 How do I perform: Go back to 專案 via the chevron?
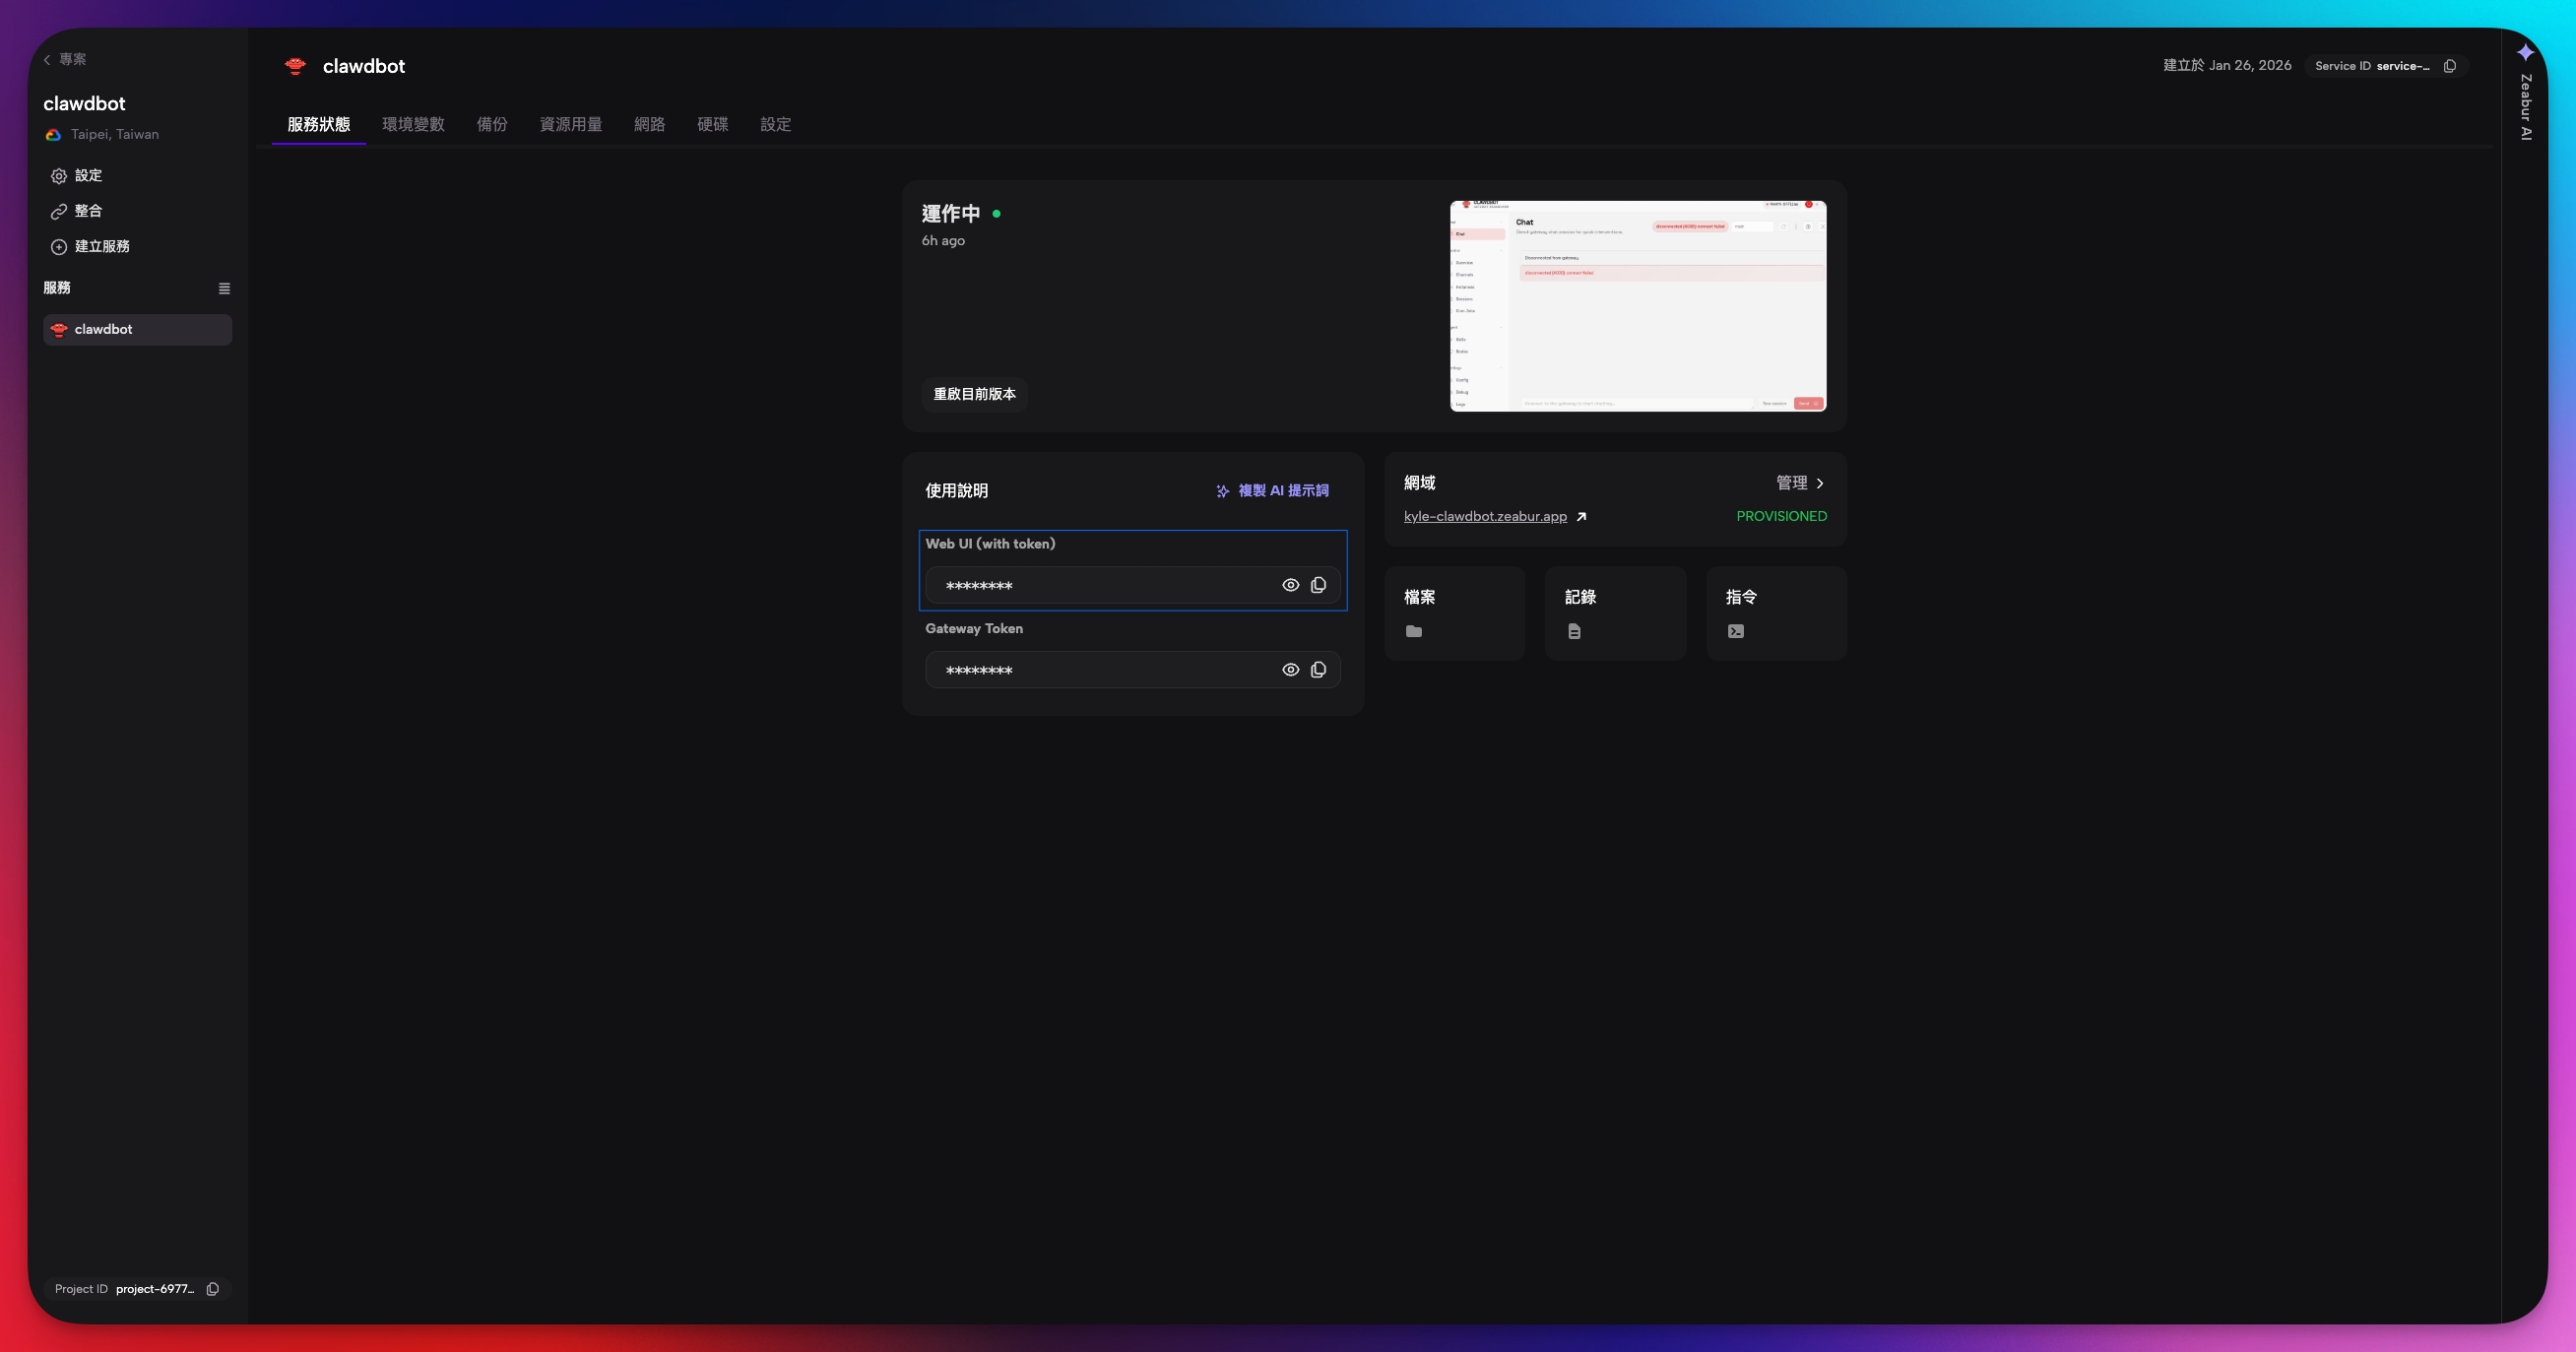(x=46, y=59)
